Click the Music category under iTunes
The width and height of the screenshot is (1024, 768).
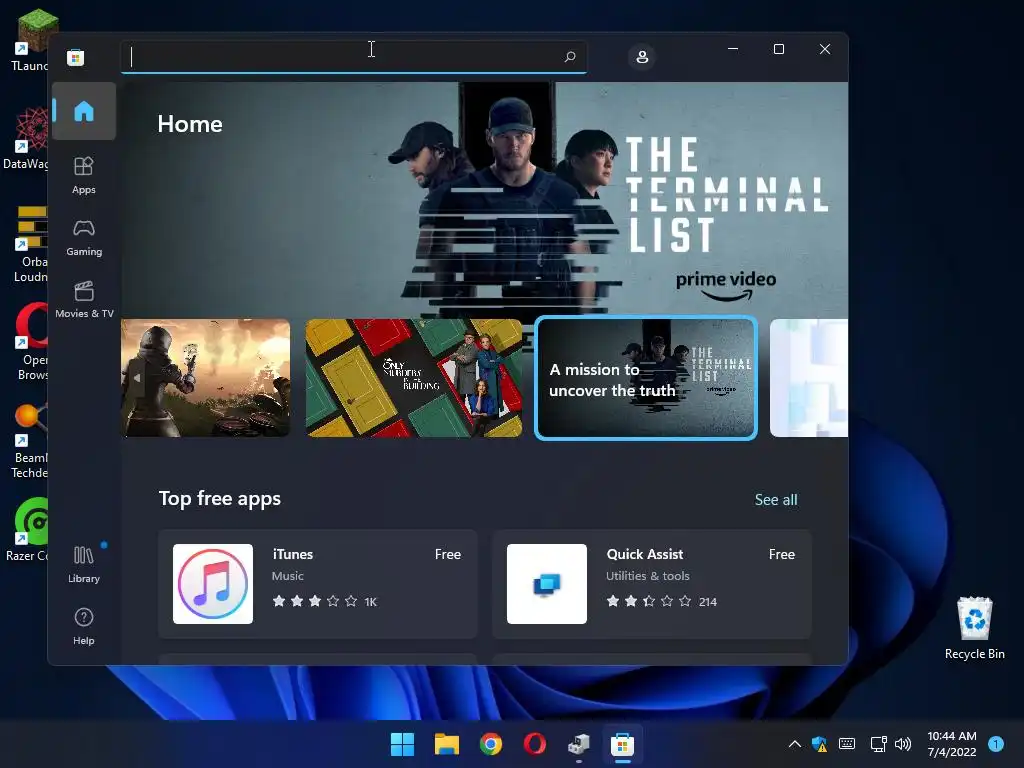point(287,576)
